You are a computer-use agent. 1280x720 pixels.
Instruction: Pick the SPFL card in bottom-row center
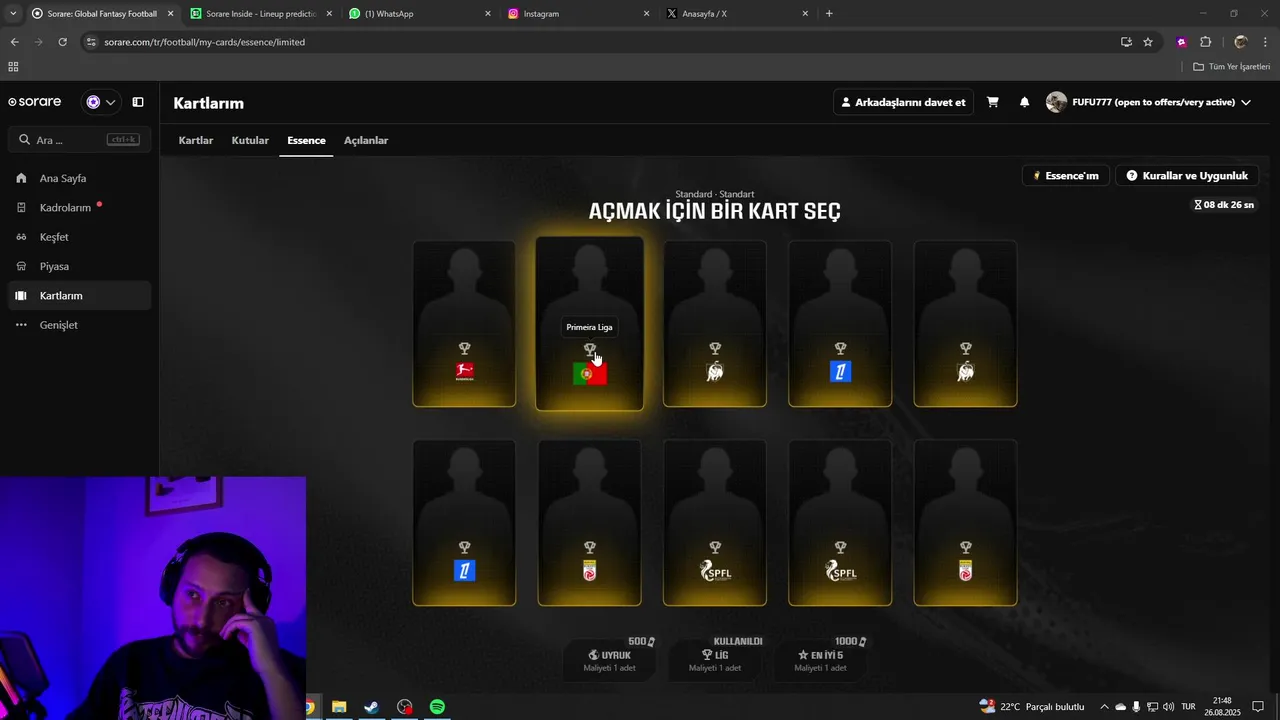click(715, 523)
